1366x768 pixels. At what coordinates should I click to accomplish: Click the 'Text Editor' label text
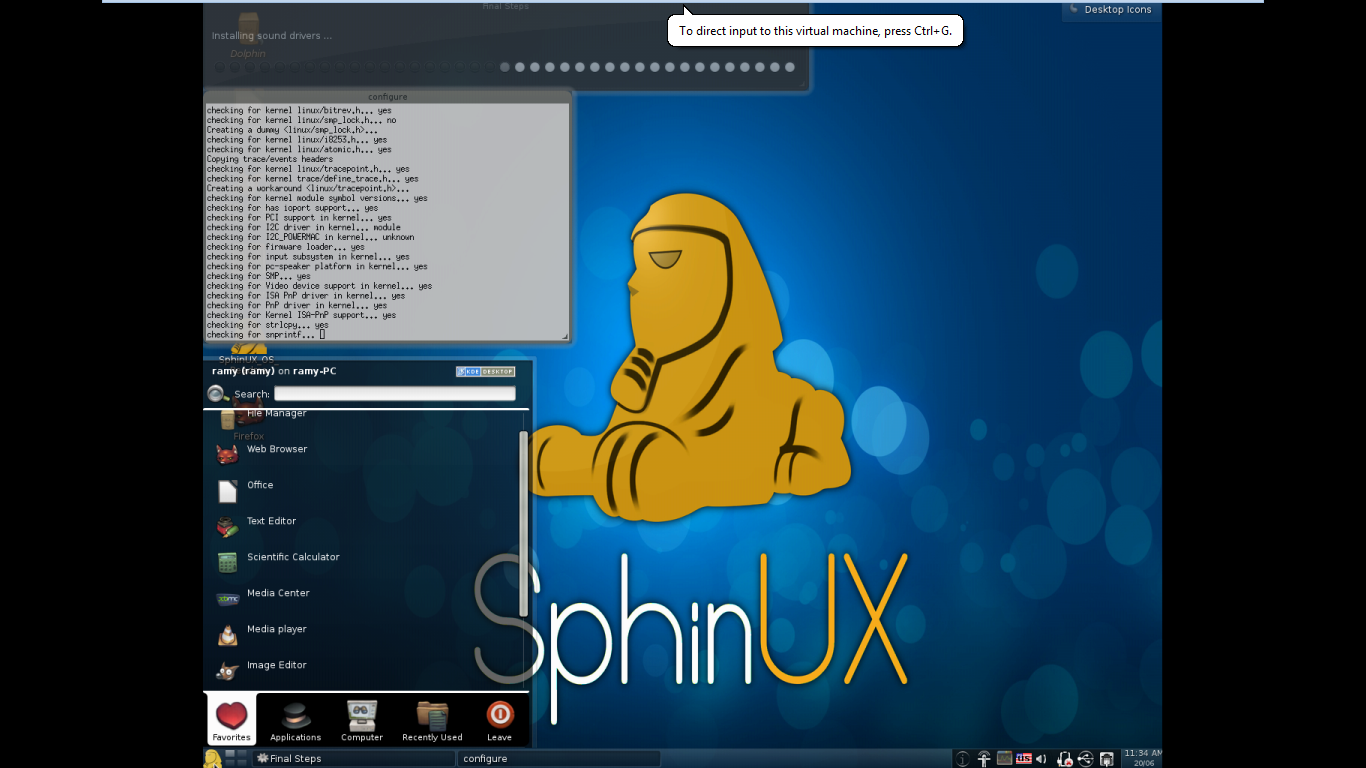(271, 521)
